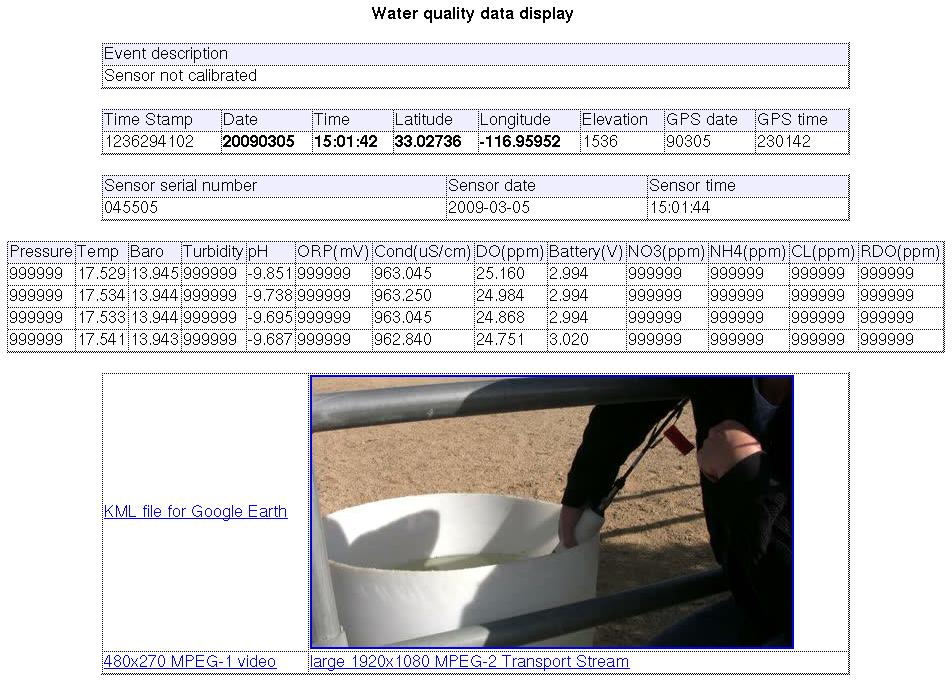Screen dimensions: 952x680
Task: Click the 'RDO(ppm)' column header
Action: click(x=900, y=251)
